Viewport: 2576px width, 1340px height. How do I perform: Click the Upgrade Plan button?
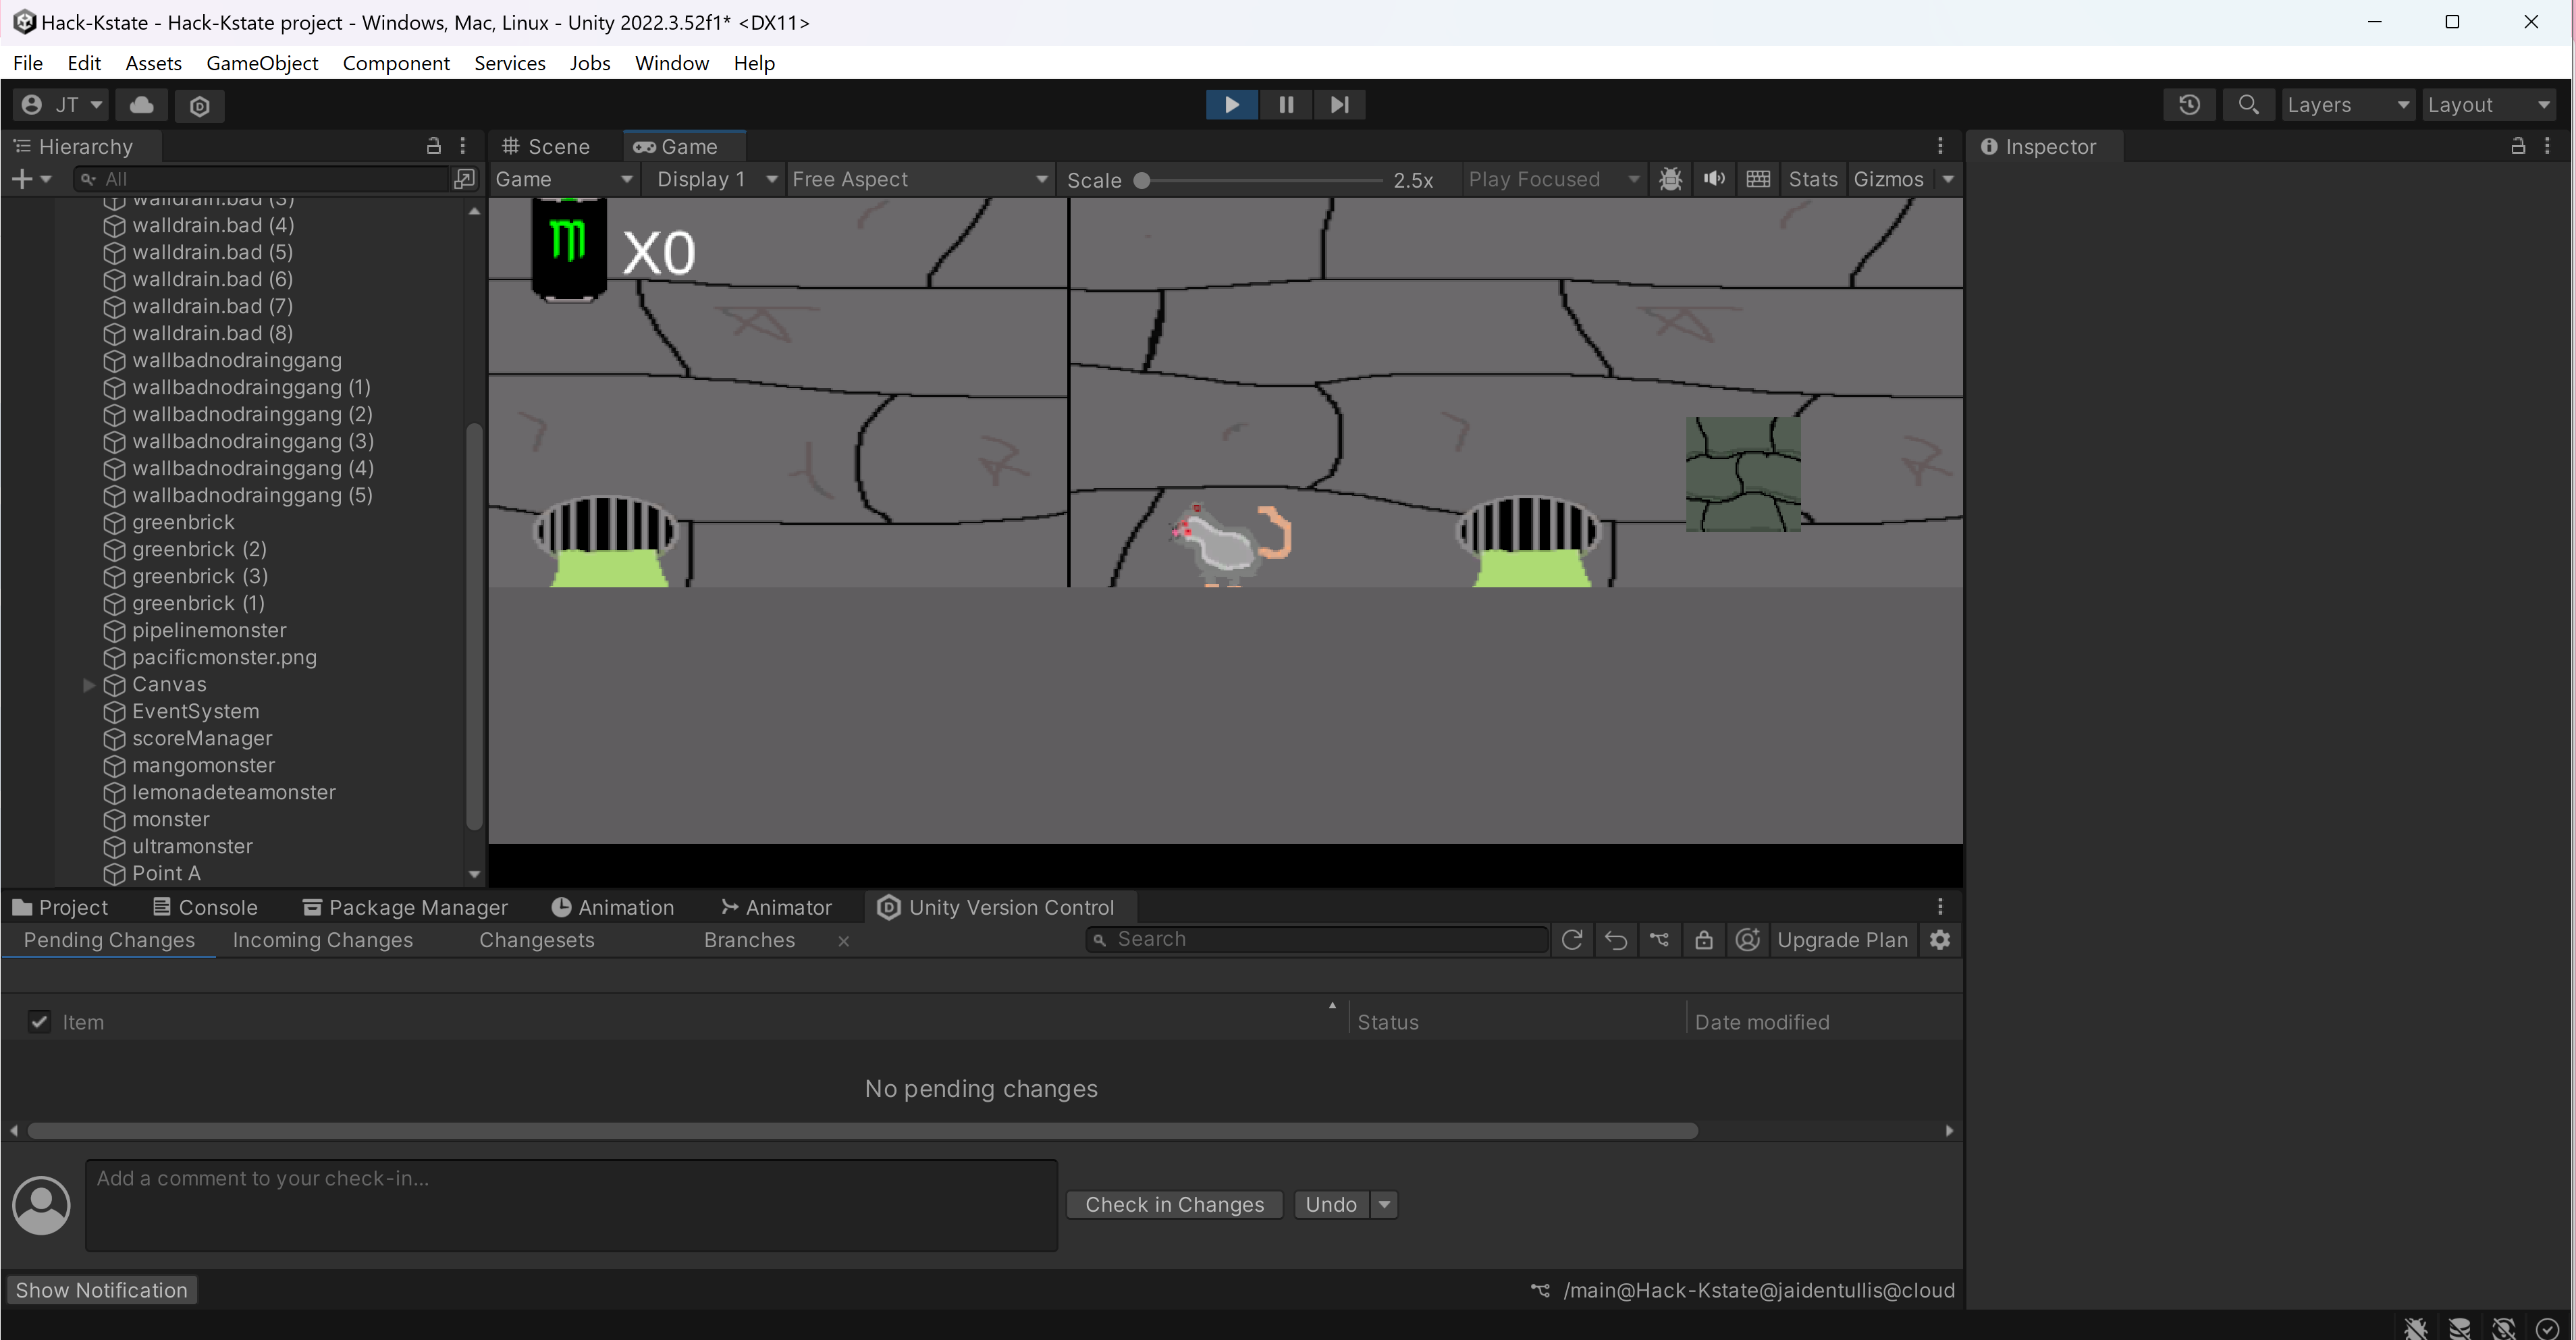click(x=1842, y=940)
